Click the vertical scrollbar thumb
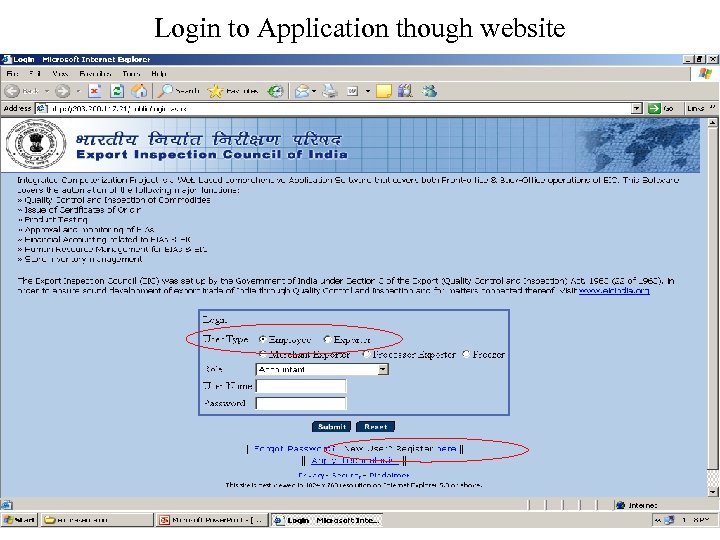Viewport: 720px width, 540px height. coord(712,298)
